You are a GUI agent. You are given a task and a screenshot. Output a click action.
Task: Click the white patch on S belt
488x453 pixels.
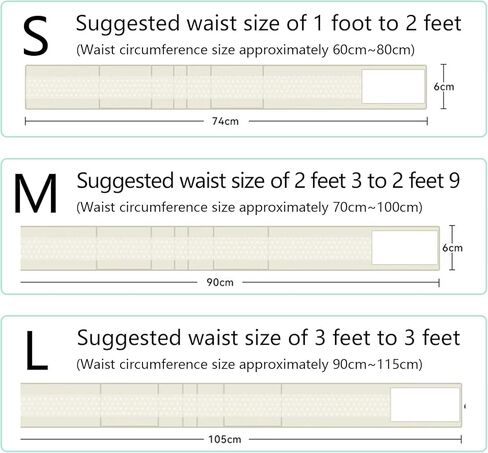point(393,87)
